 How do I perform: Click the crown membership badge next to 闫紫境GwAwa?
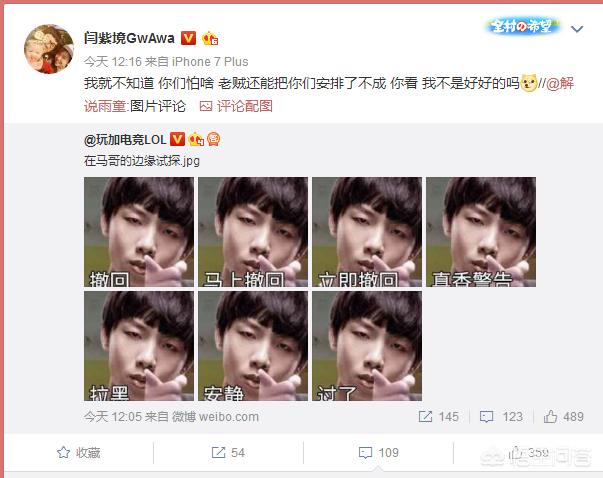(x=210, y=38)
